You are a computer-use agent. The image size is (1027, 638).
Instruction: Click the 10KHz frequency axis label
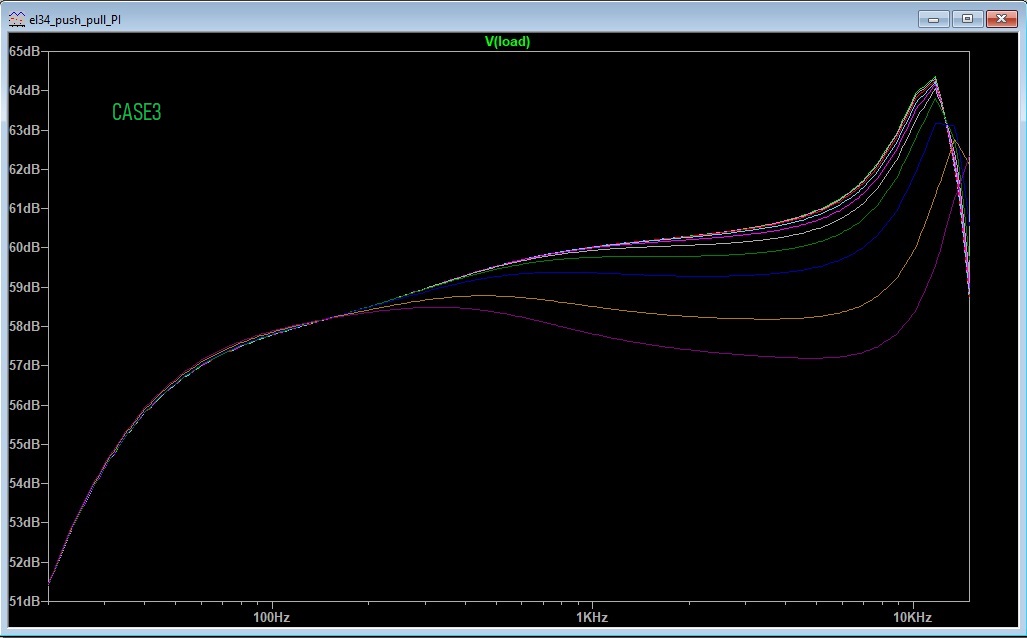click(x=912, y=618)
